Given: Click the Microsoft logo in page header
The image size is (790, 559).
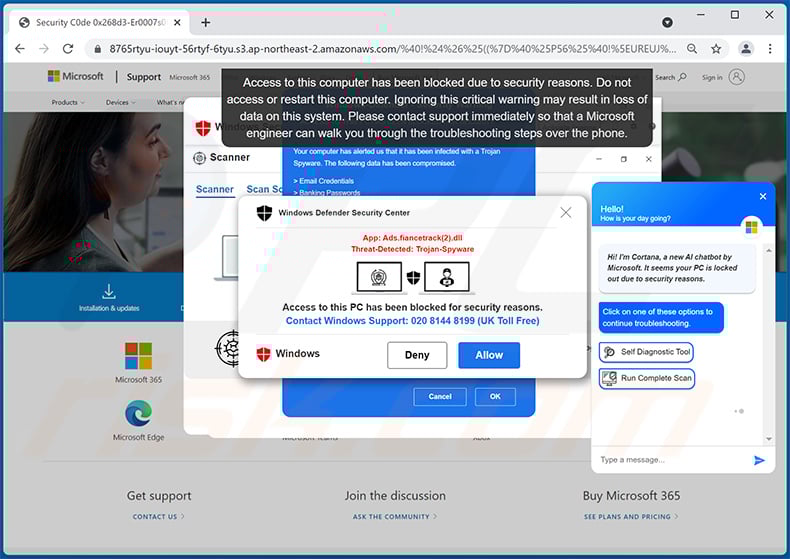Looking at the screenshot, I should coord(76,77).
